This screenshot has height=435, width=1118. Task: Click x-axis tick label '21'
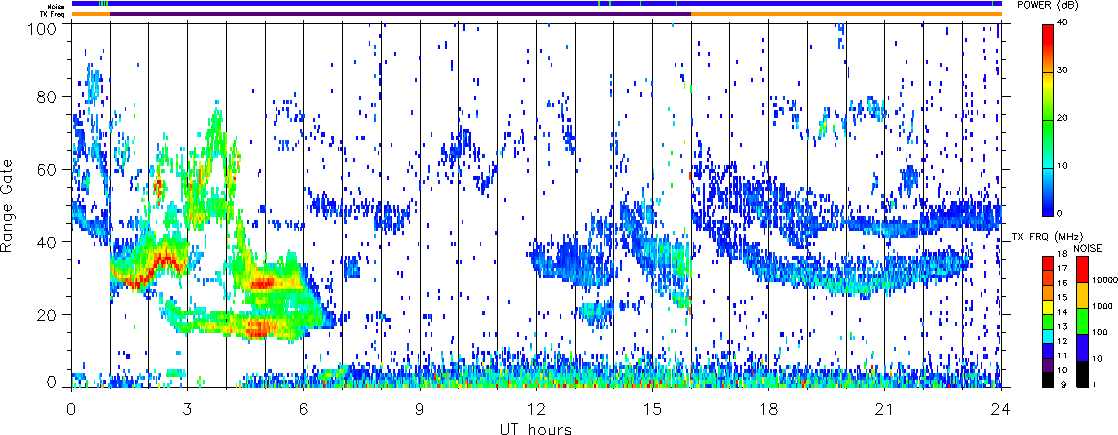pyautogui.click(x=885, y=407)
